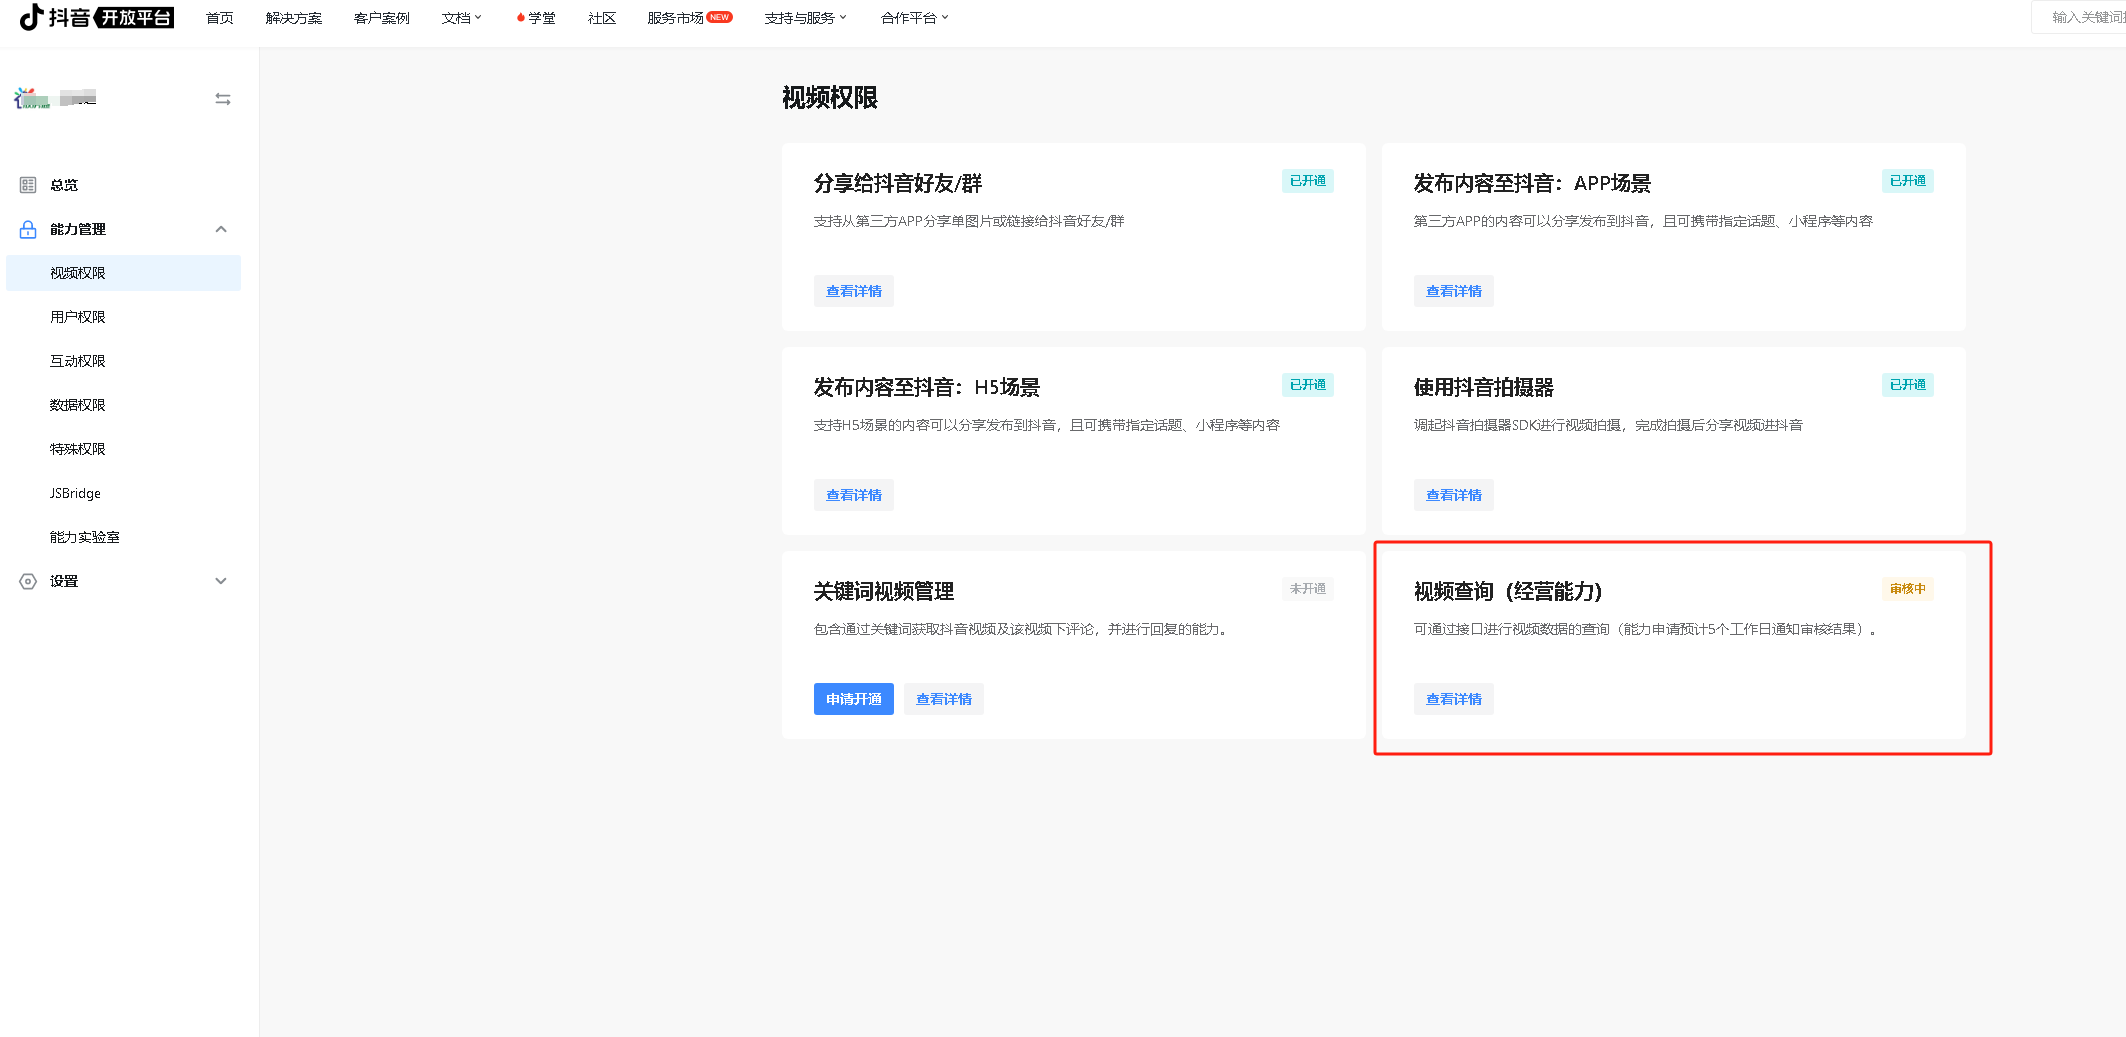View details of 使用抖音拍摄器
Image resolution: width=2126 pixels, height=1037 pixels.
(x=1453, y=495)
